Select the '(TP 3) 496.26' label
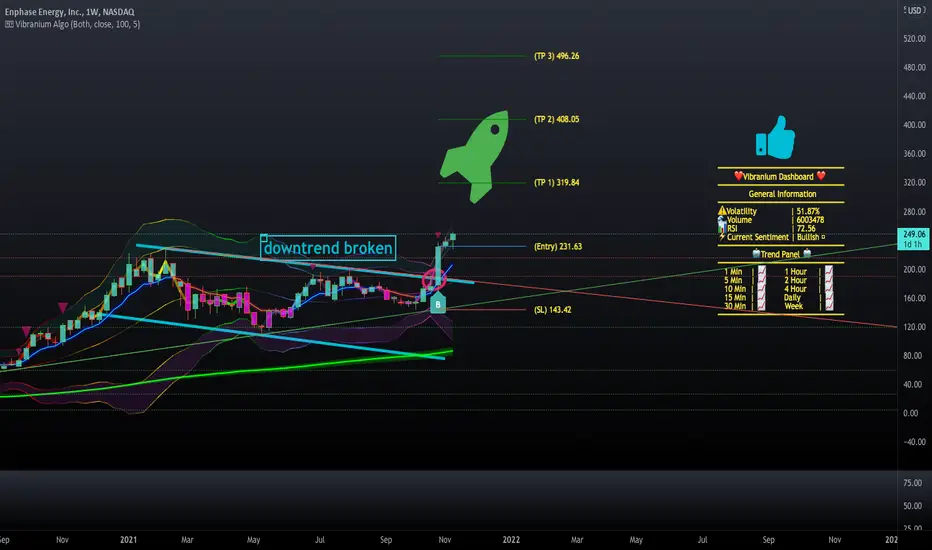This screenshot has height=550, width=932. (x=556, y=56)
